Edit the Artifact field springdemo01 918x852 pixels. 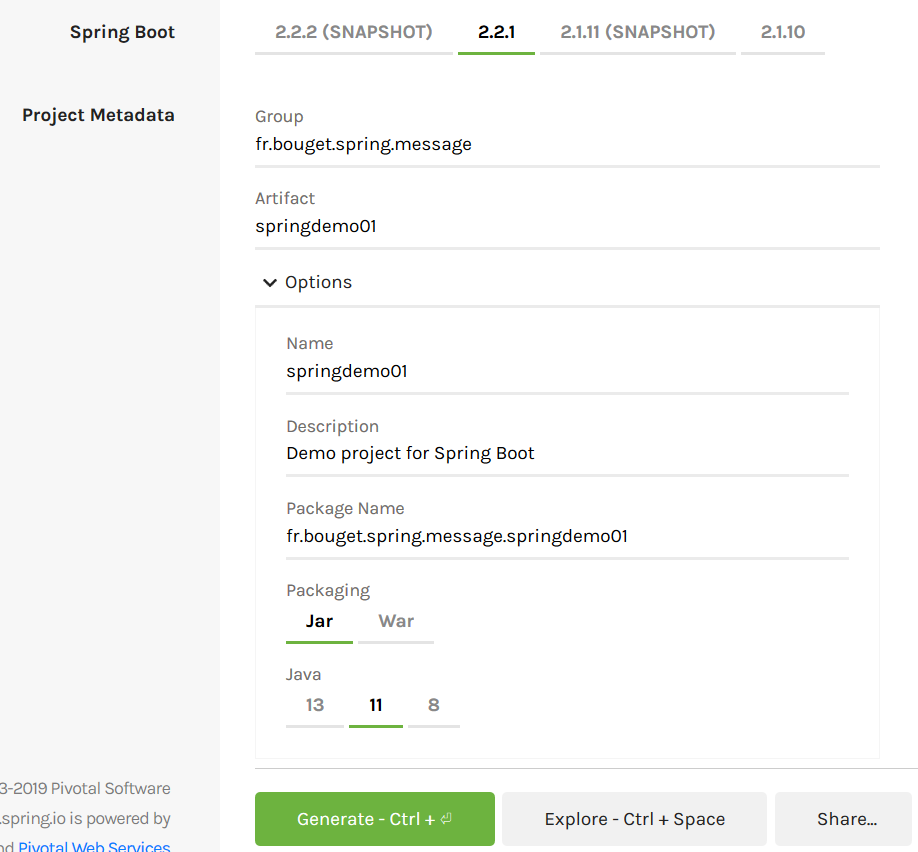click(566, 227)
